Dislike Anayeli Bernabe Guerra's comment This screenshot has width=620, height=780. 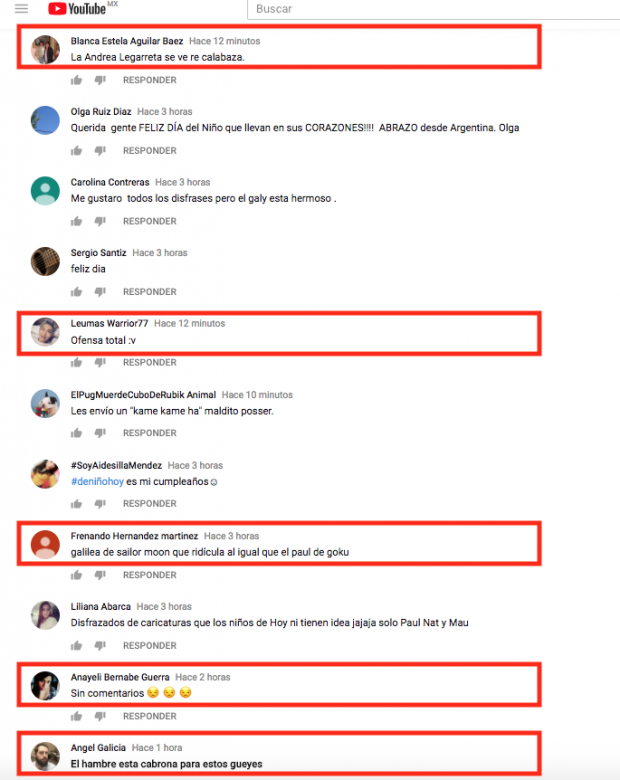pyautogui.click(x=100, y=716)
